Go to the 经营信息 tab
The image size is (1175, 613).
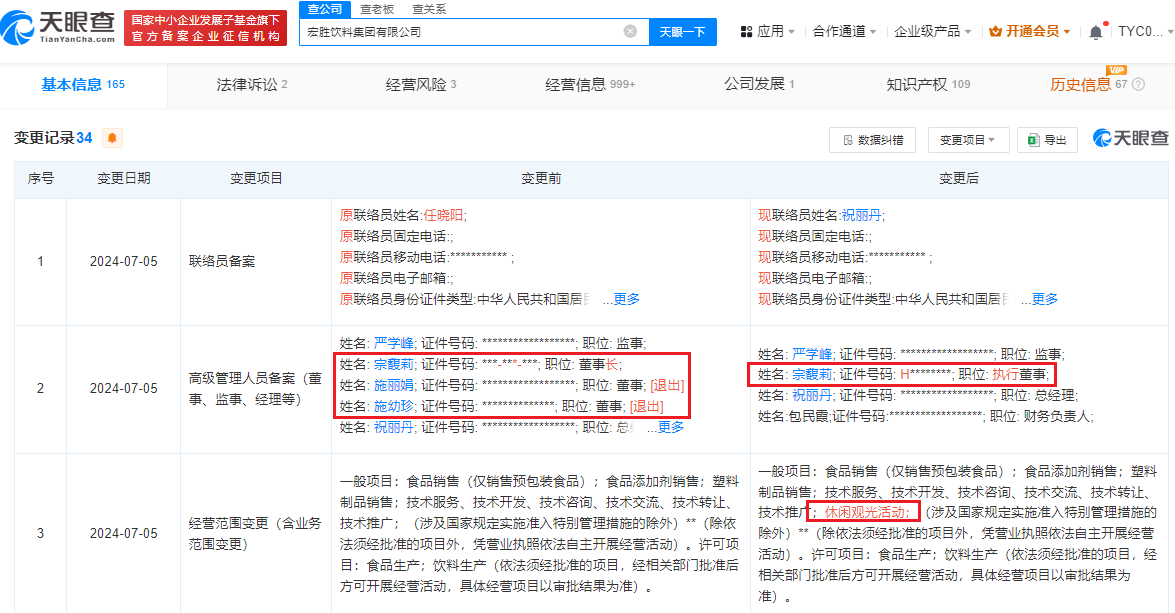590,85
